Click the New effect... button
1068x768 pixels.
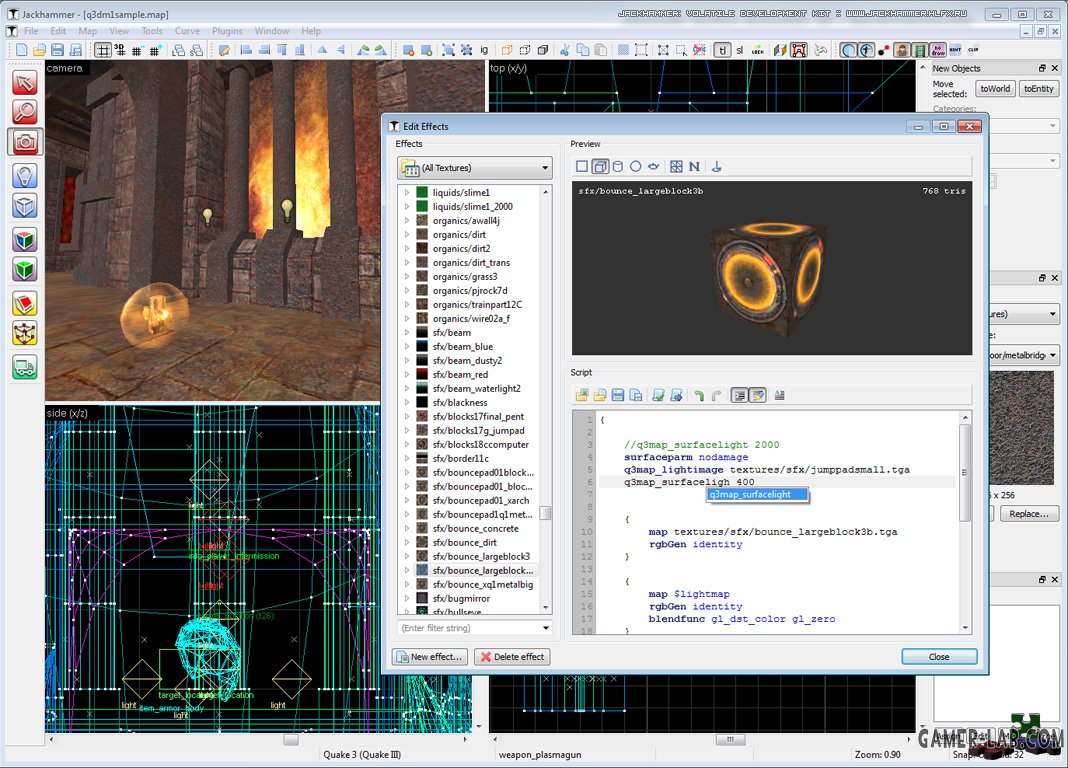coord(430,657)
